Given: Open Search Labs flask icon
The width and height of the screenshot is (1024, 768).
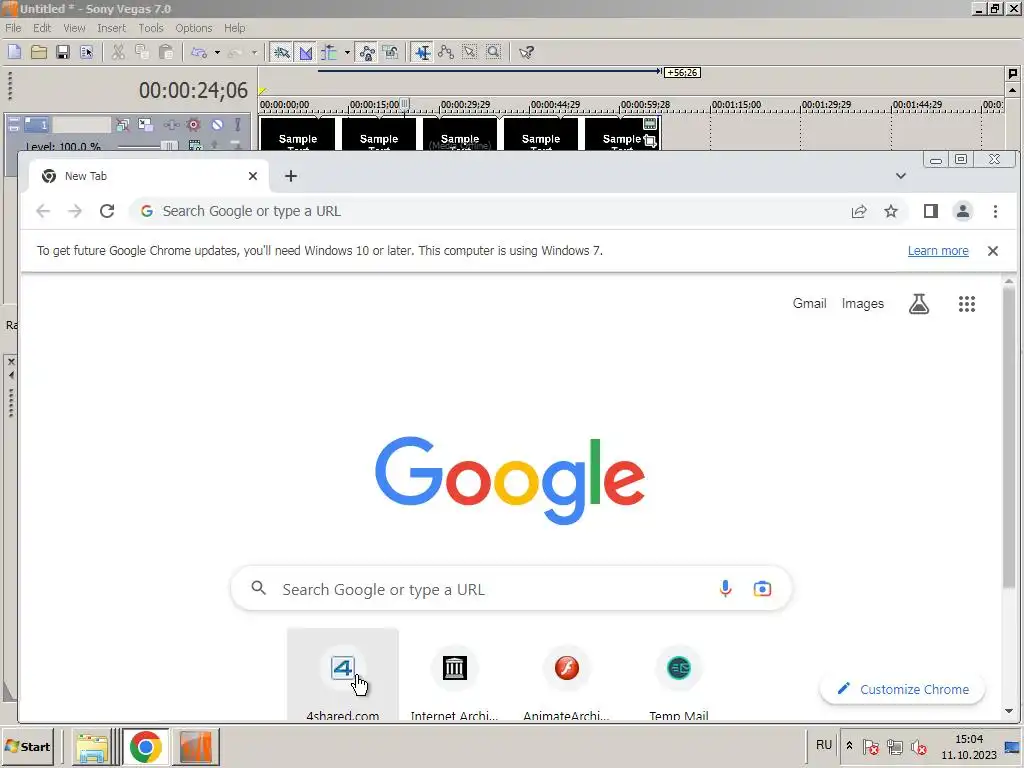Looking at the screenshot, I should click(919, 304).
